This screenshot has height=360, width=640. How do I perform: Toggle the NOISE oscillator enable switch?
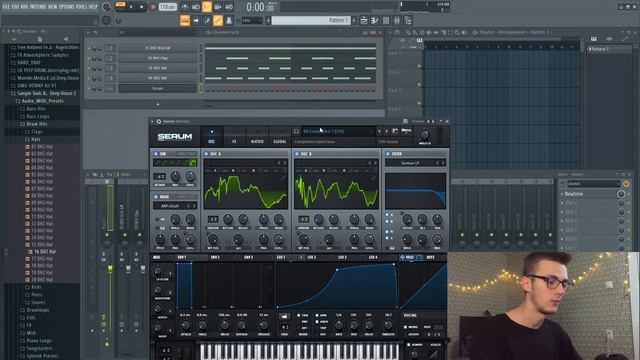coord(156,197)
